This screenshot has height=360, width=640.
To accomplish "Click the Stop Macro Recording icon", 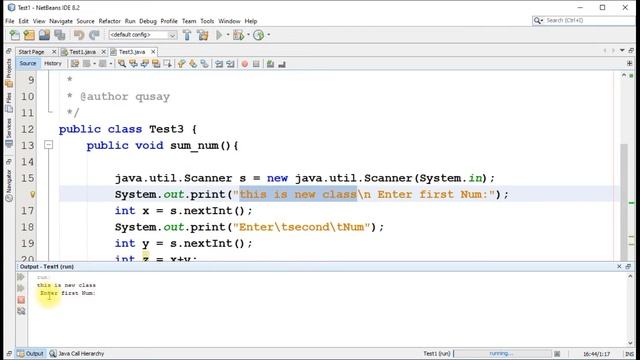I will (256, 64).
